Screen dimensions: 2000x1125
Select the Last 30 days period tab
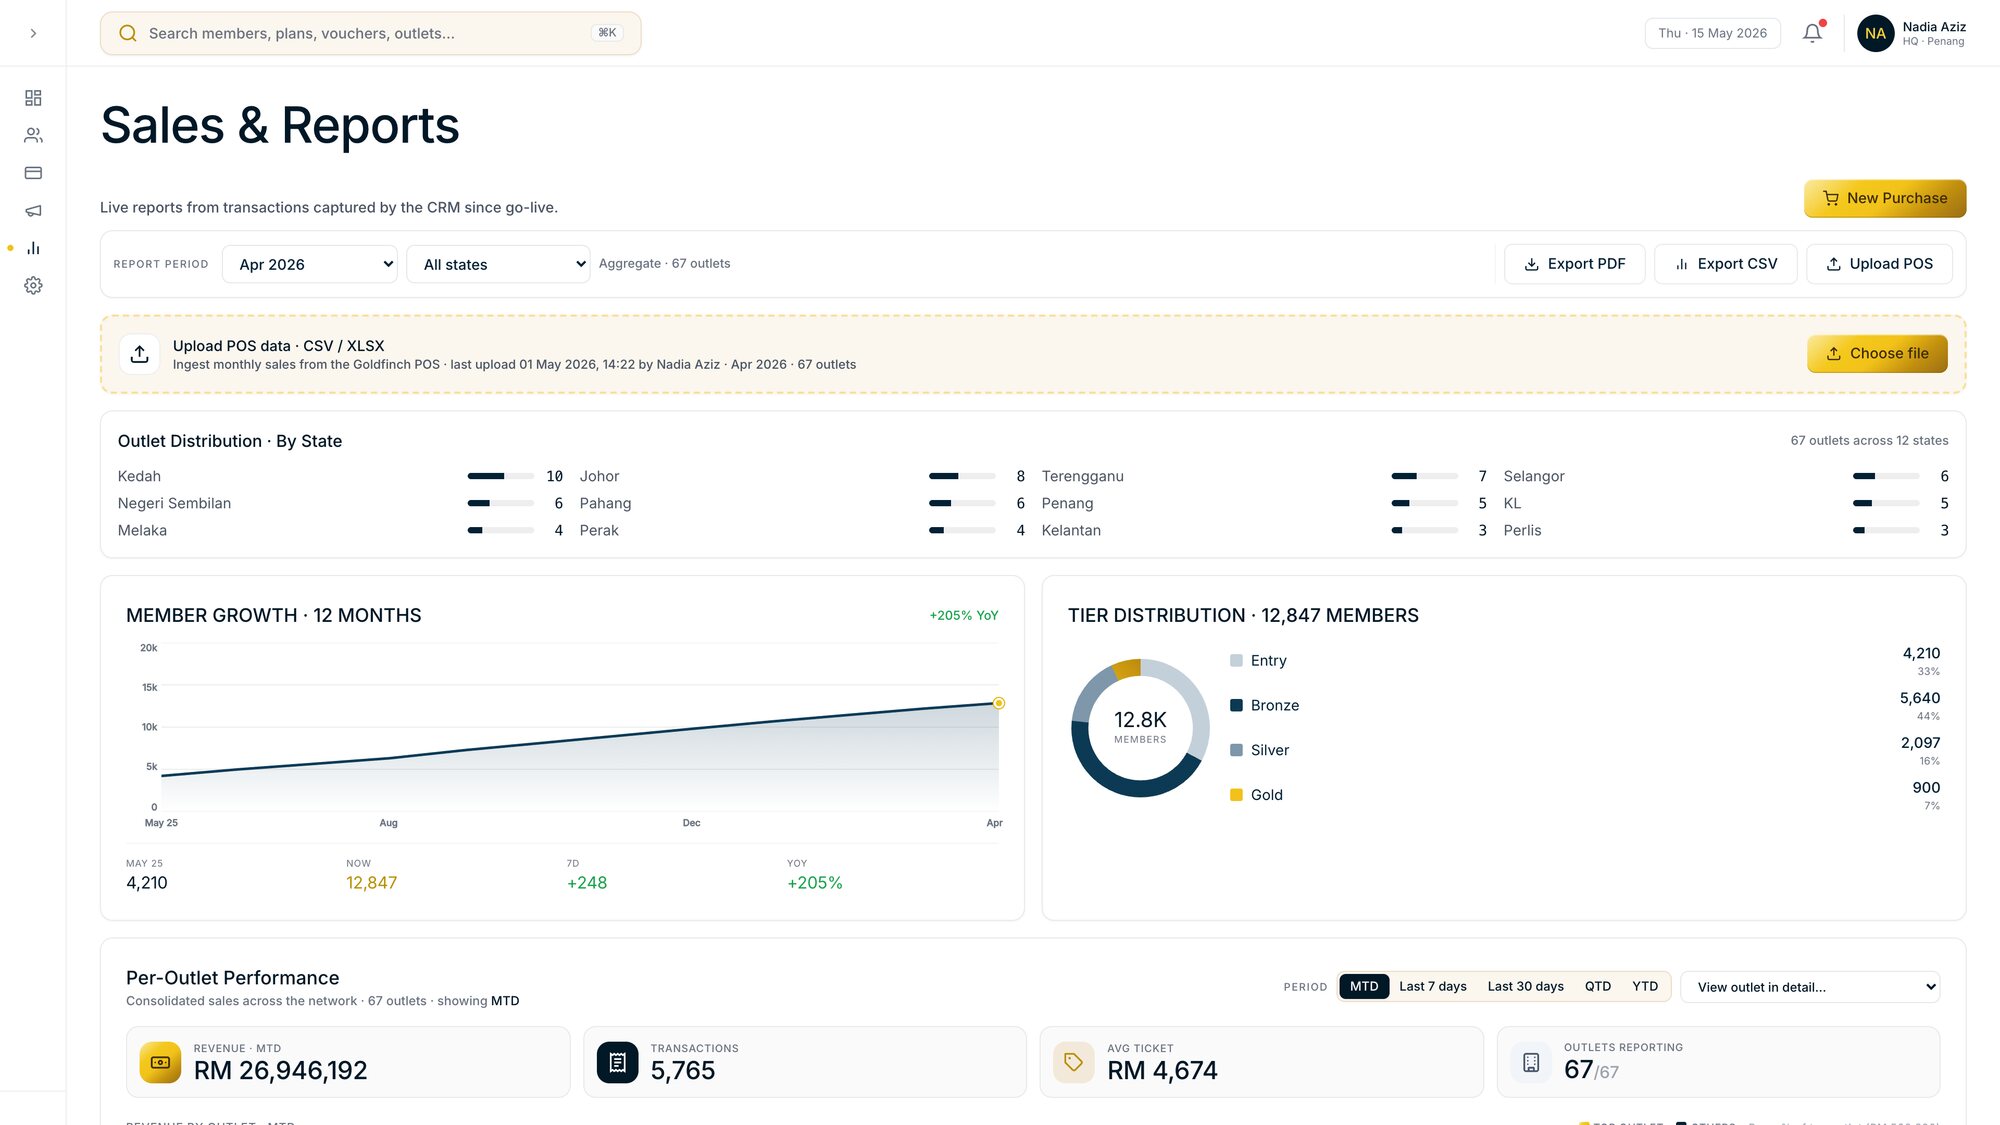tap(1525, 986)
